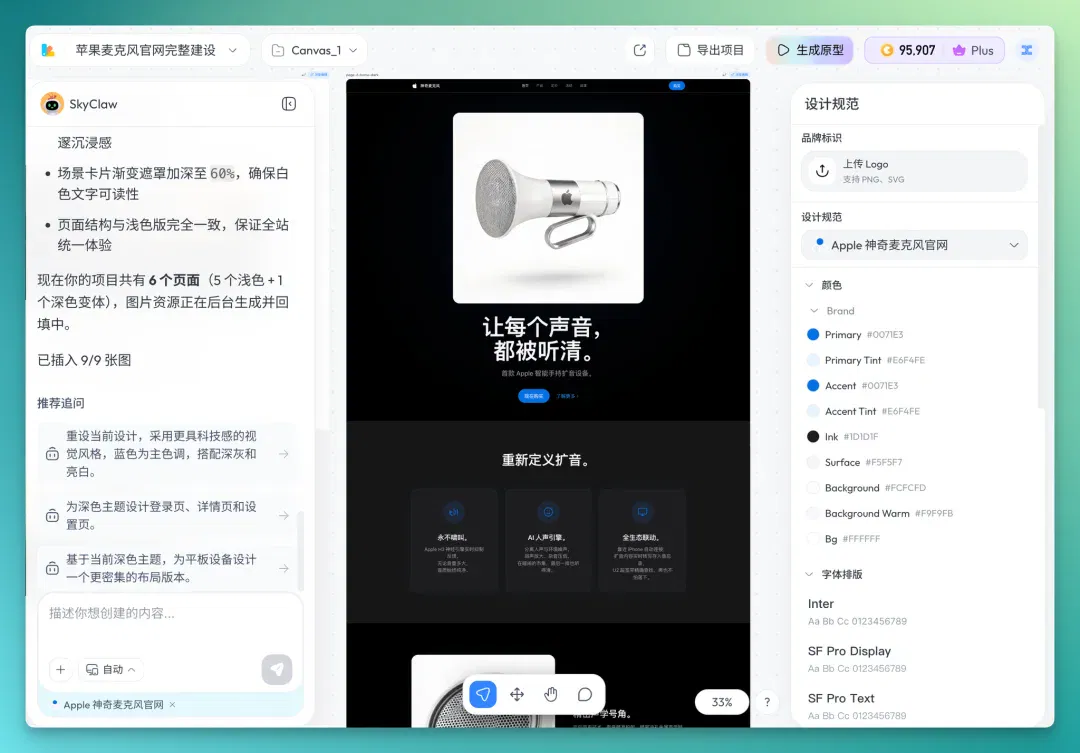
Task: Select the SF Pro Display font entry
Action: (857, 659)
